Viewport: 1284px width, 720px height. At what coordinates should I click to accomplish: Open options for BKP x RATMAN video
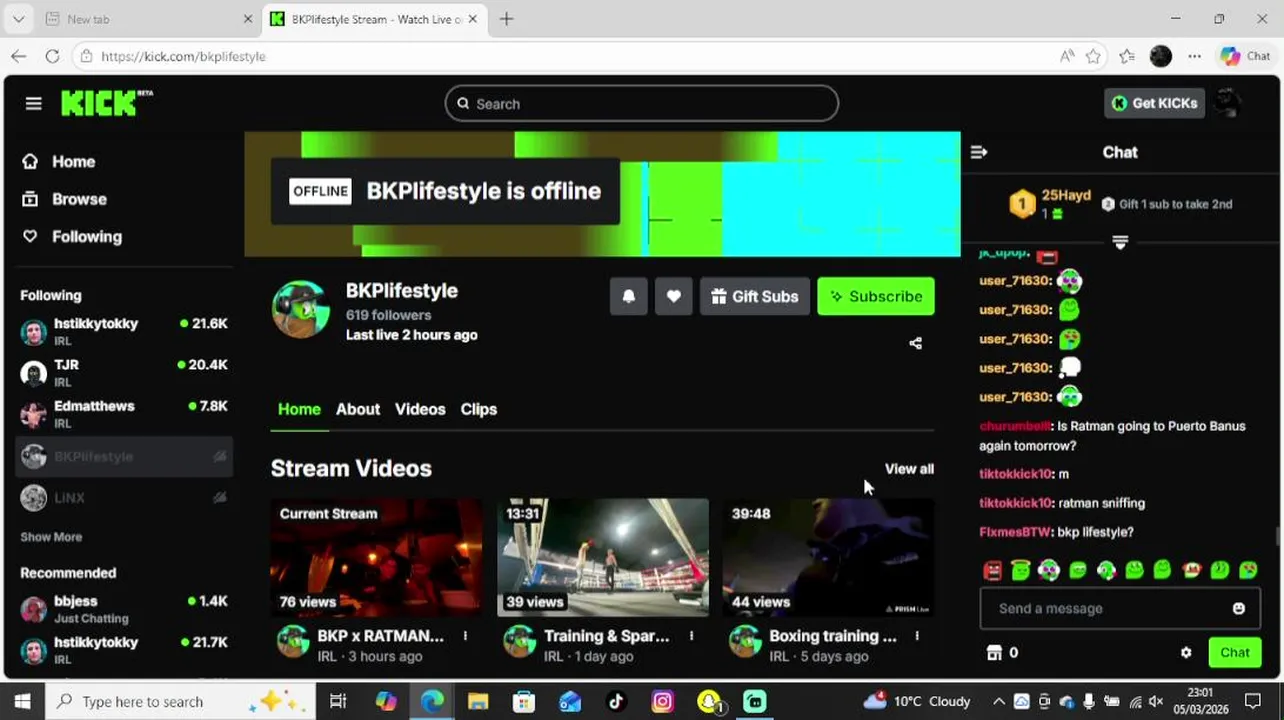[x=465, y=636]
